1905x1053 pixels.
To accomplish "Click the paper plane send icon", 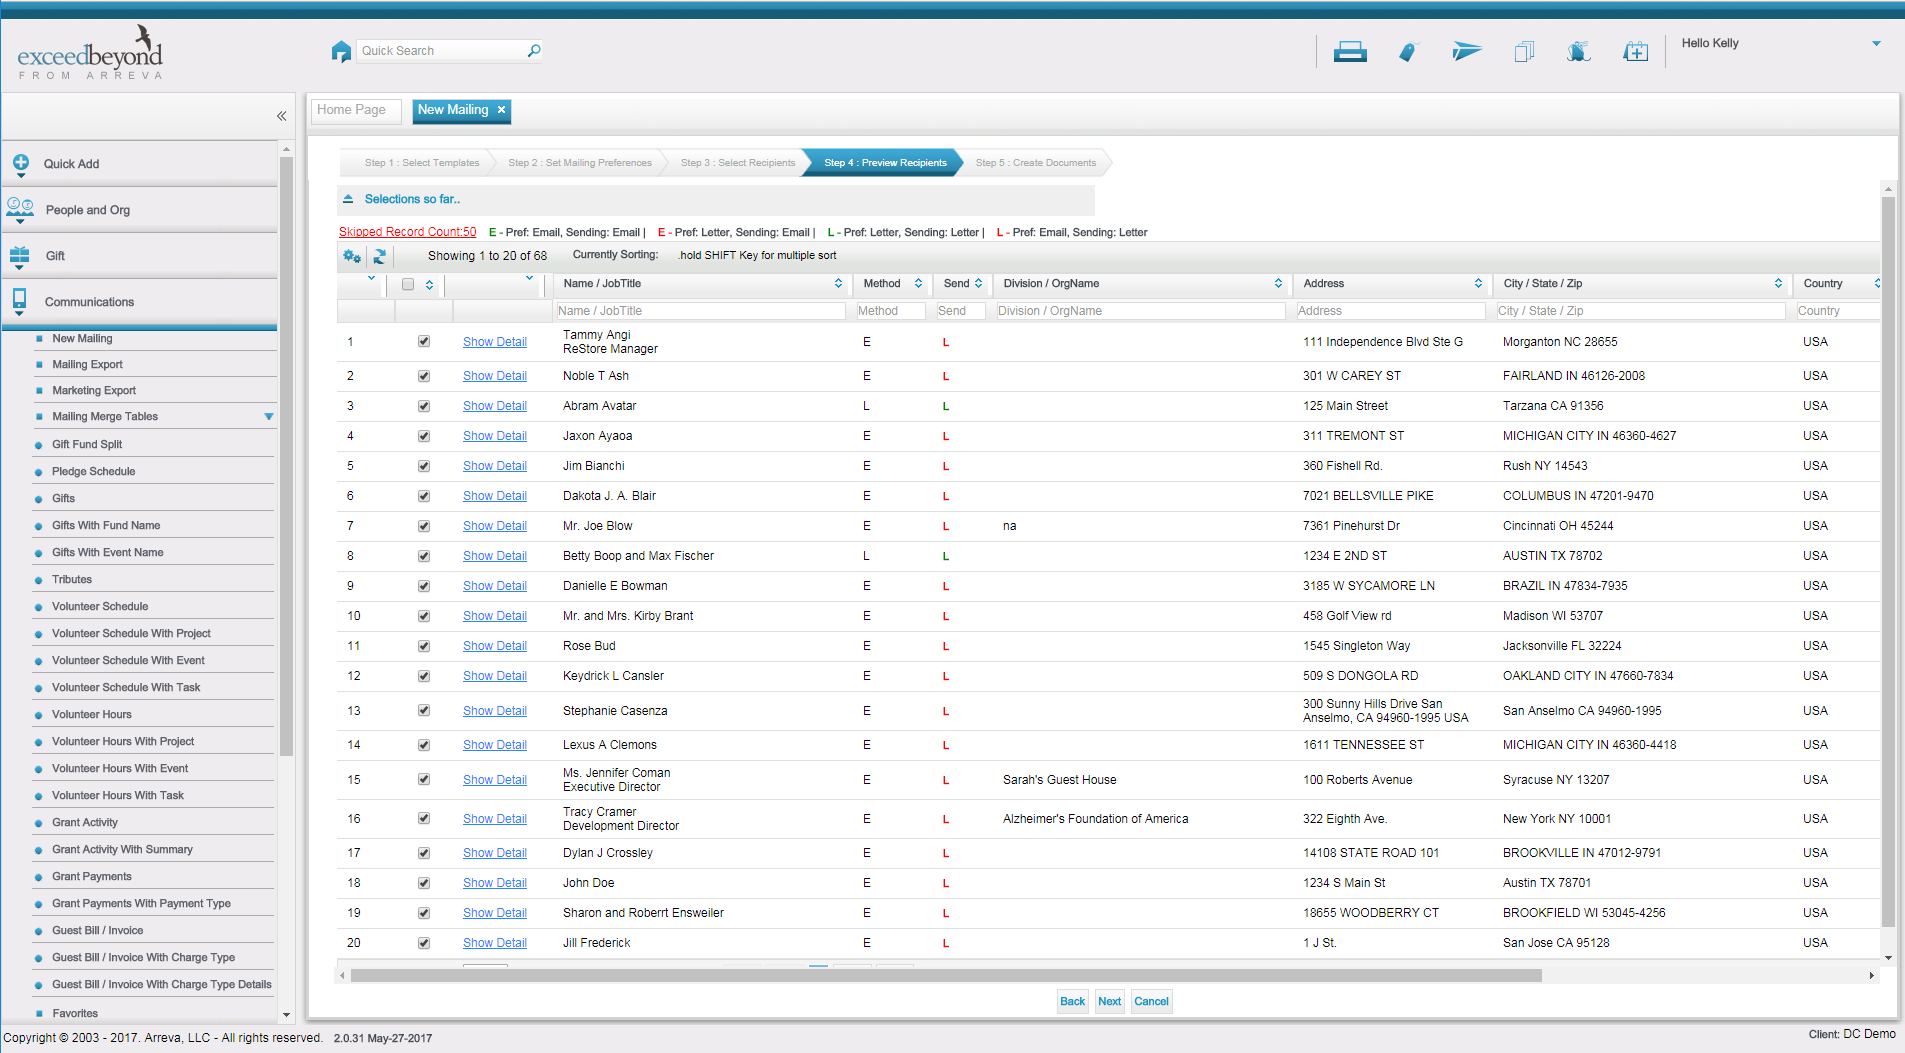I will (1466, 52).
